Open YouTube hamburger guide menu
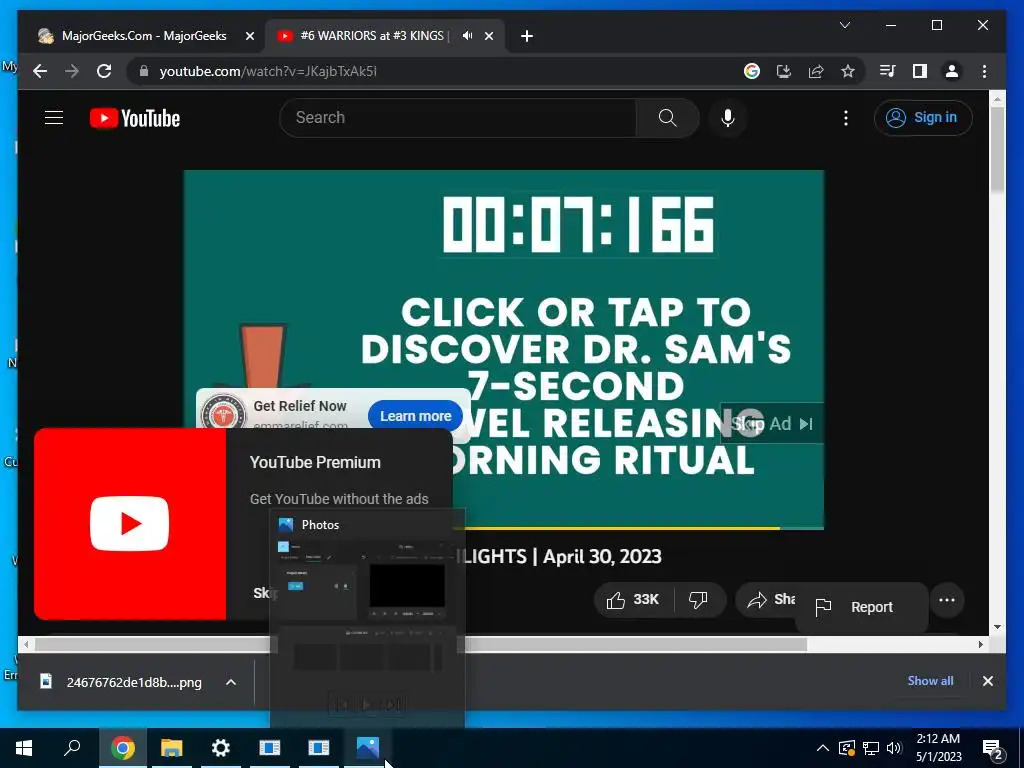Screen dimensions: 1024x768 54,118
